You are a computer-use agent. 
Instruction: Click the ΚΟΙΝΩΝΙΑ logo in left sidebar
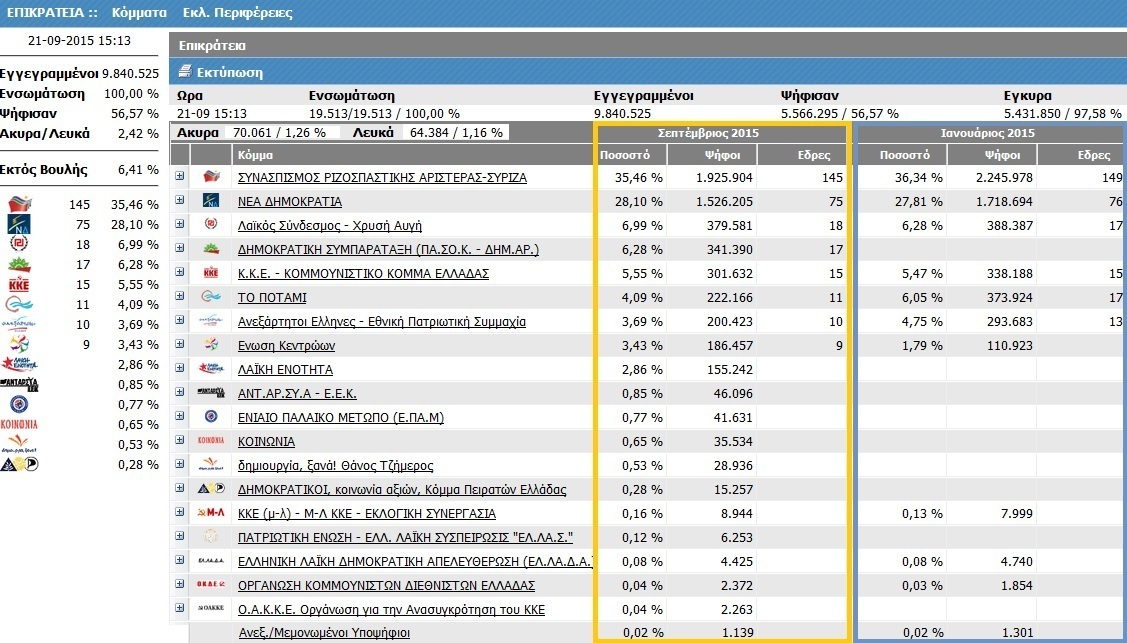pyautogui.click(x=19, y=425)
